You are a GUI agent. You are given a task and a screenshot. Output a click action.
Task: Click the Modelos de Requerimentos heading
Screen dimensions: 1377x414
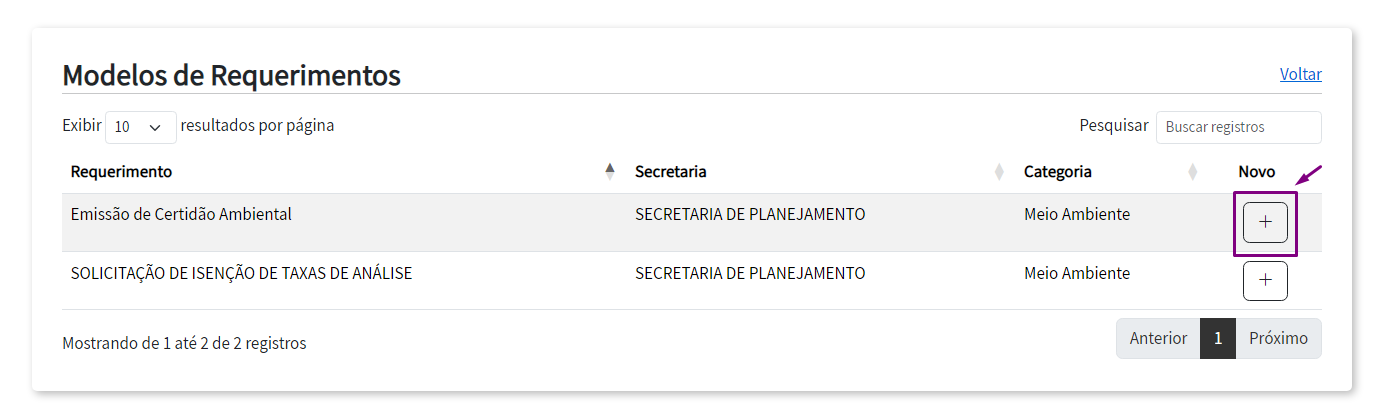click(x=231, y=75)
